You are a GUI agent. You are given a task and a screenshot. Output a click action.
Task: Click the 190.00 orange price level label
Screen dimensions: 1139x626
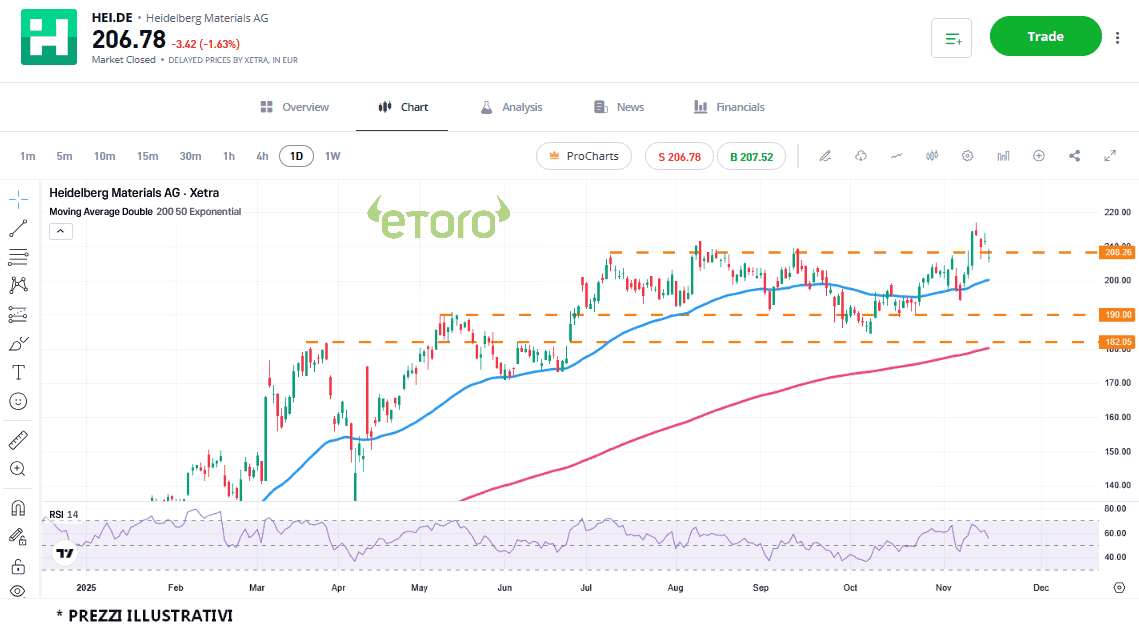1117,315
